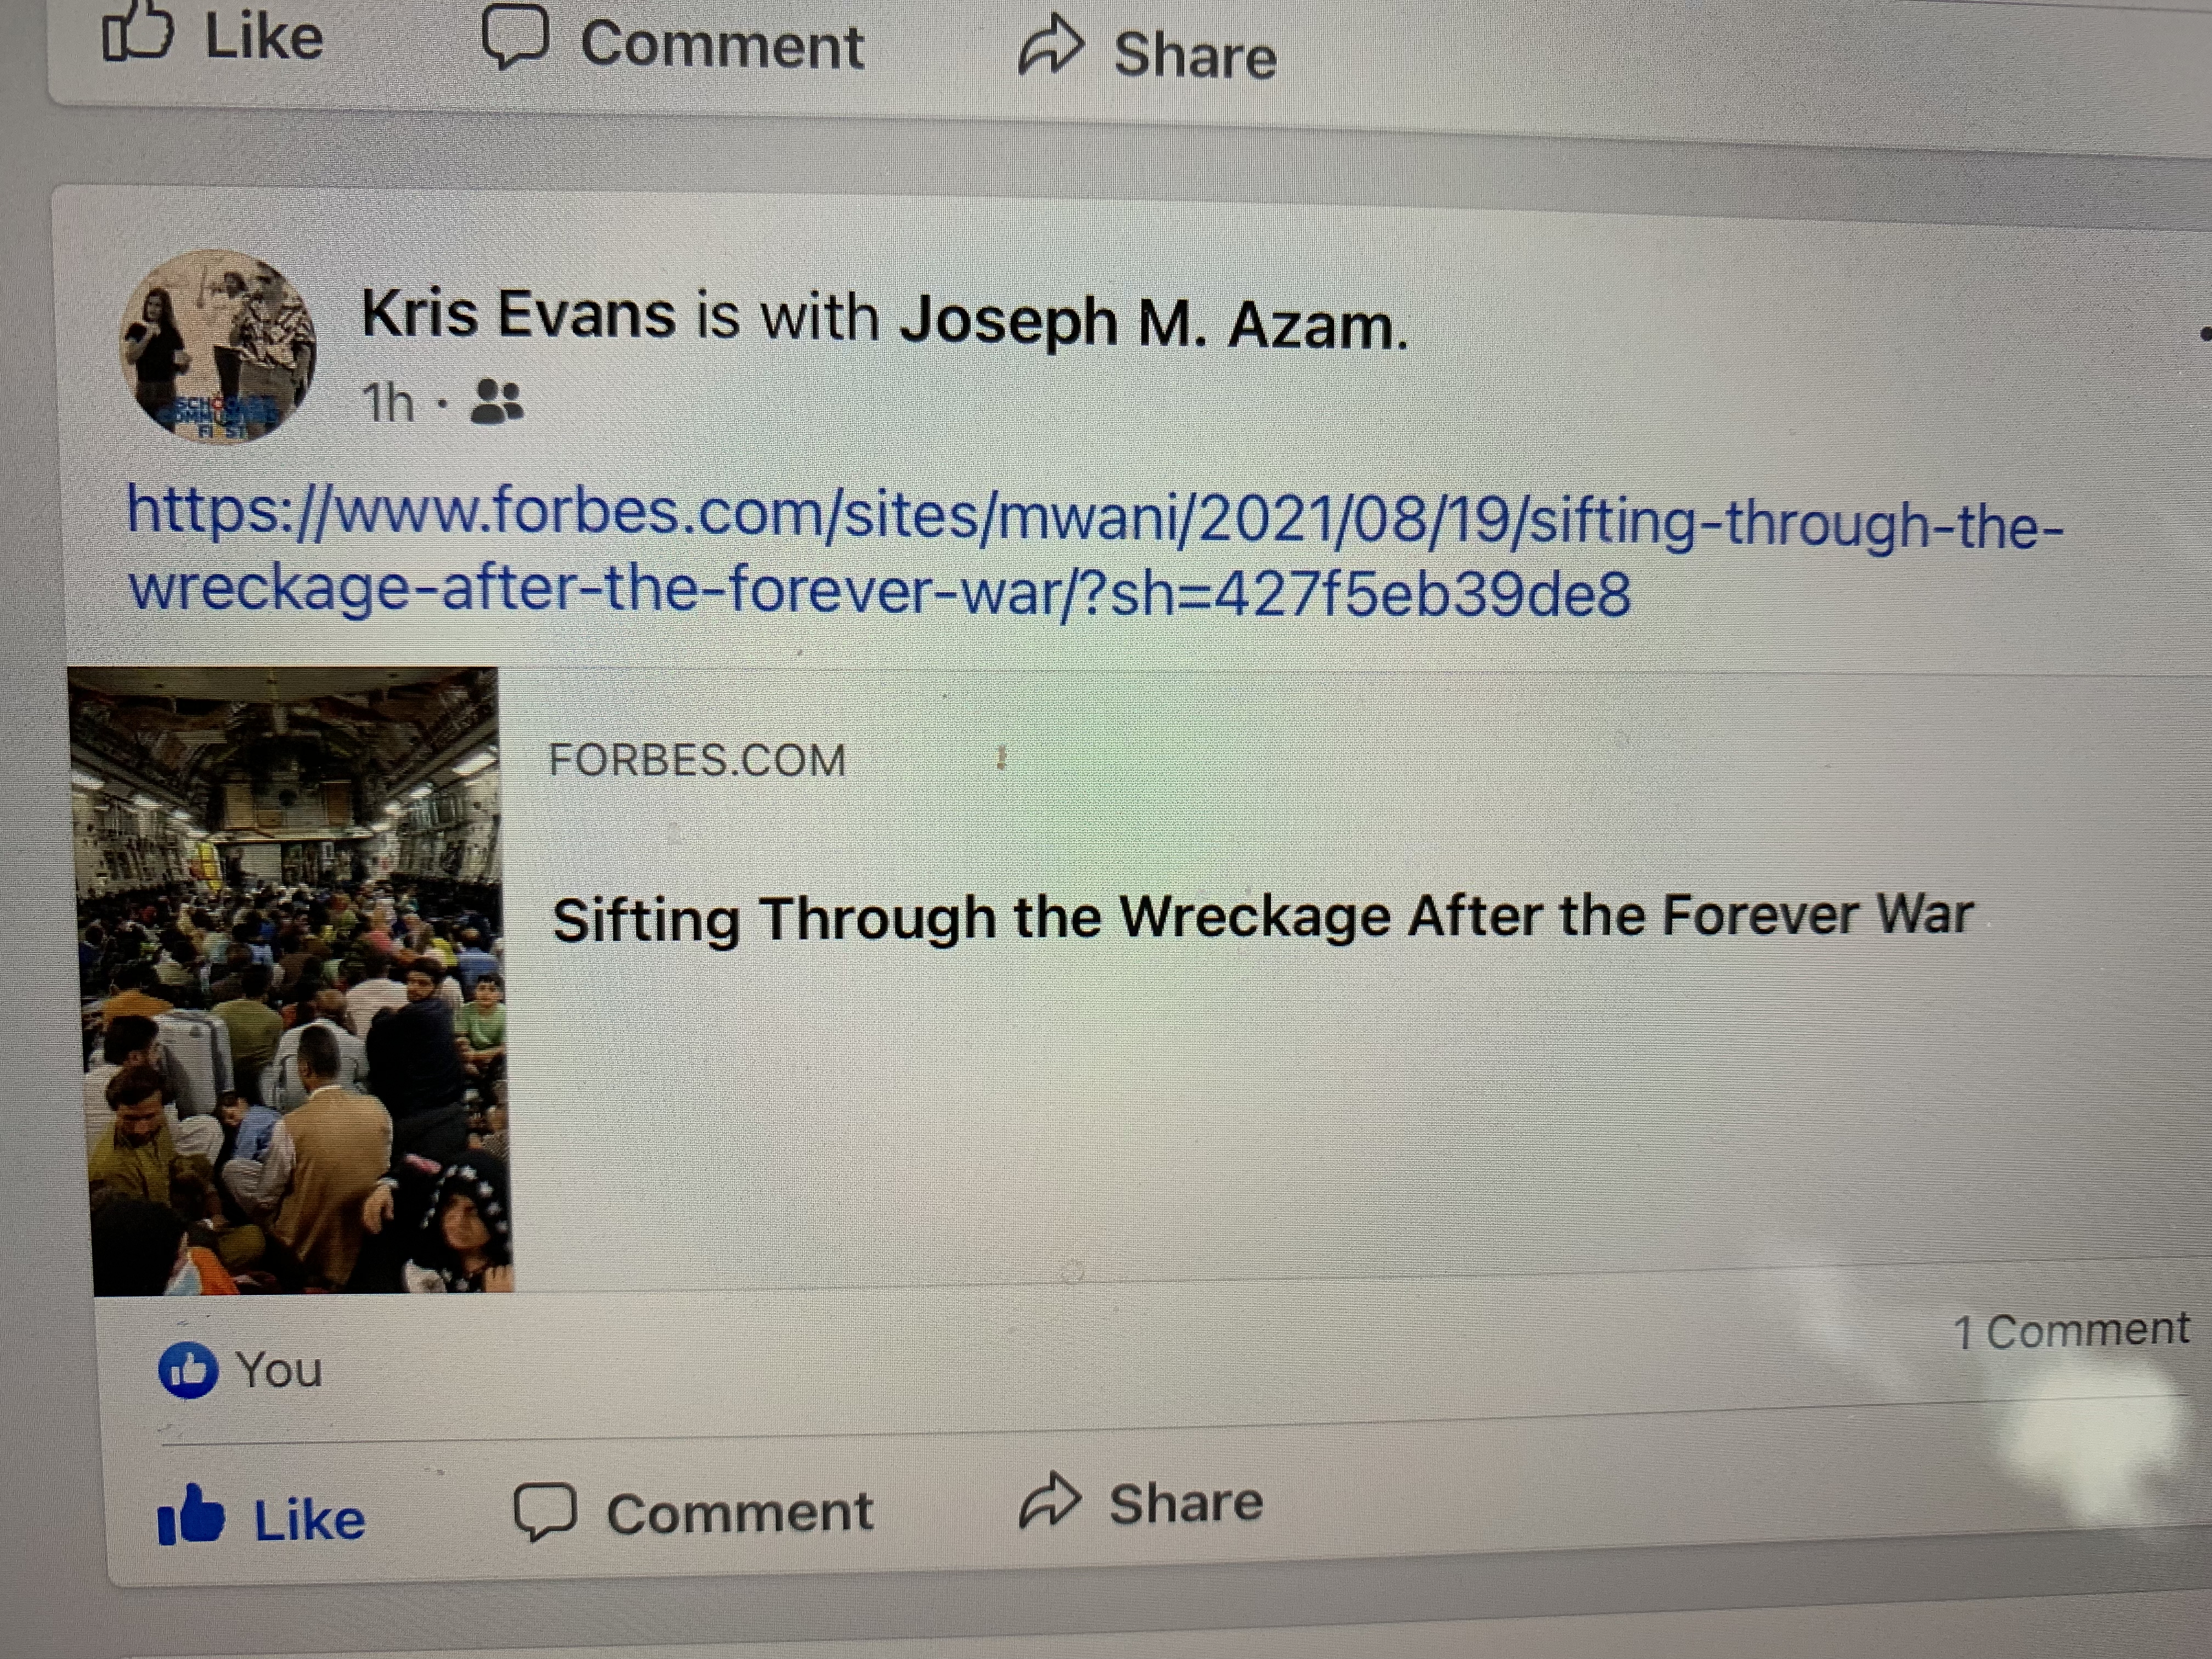This screenshot has height=1659, width=2212.
Task: Open the 1h timestamp of the post
Action: [x=388, y=403]
